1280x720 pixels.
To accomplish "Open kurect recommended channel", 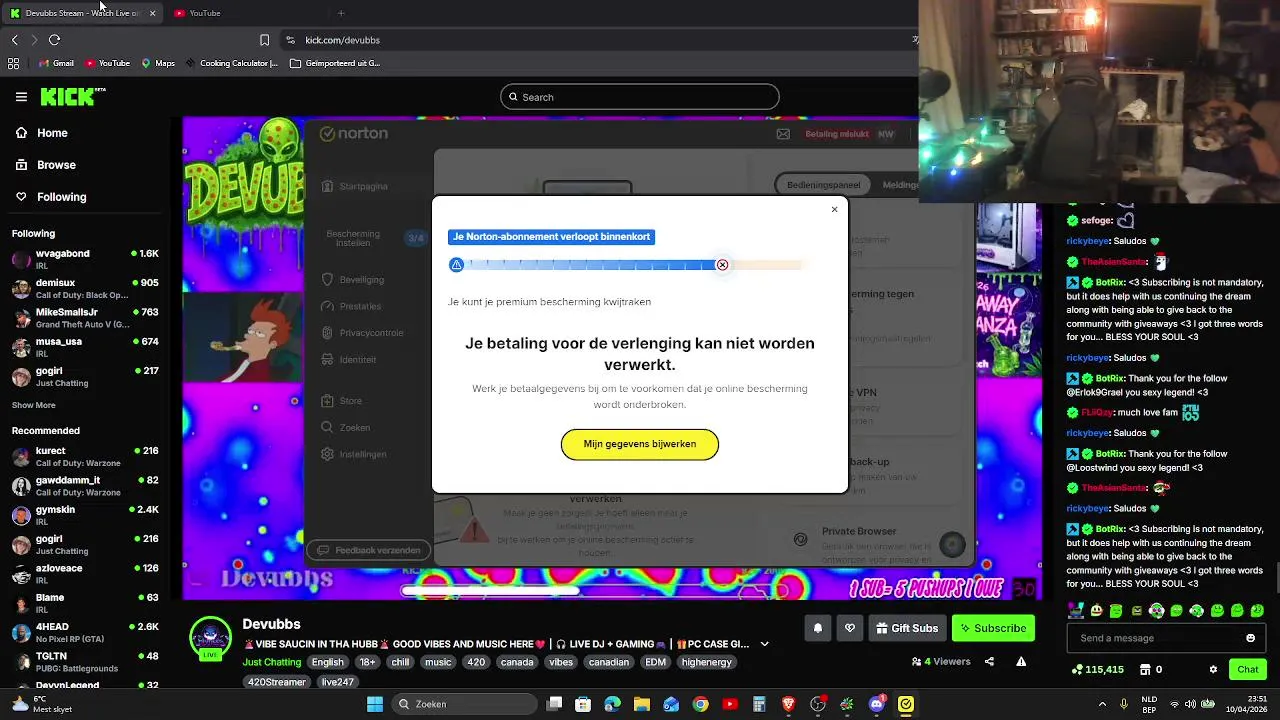I will pyautogui.click(x=85, y=456).
